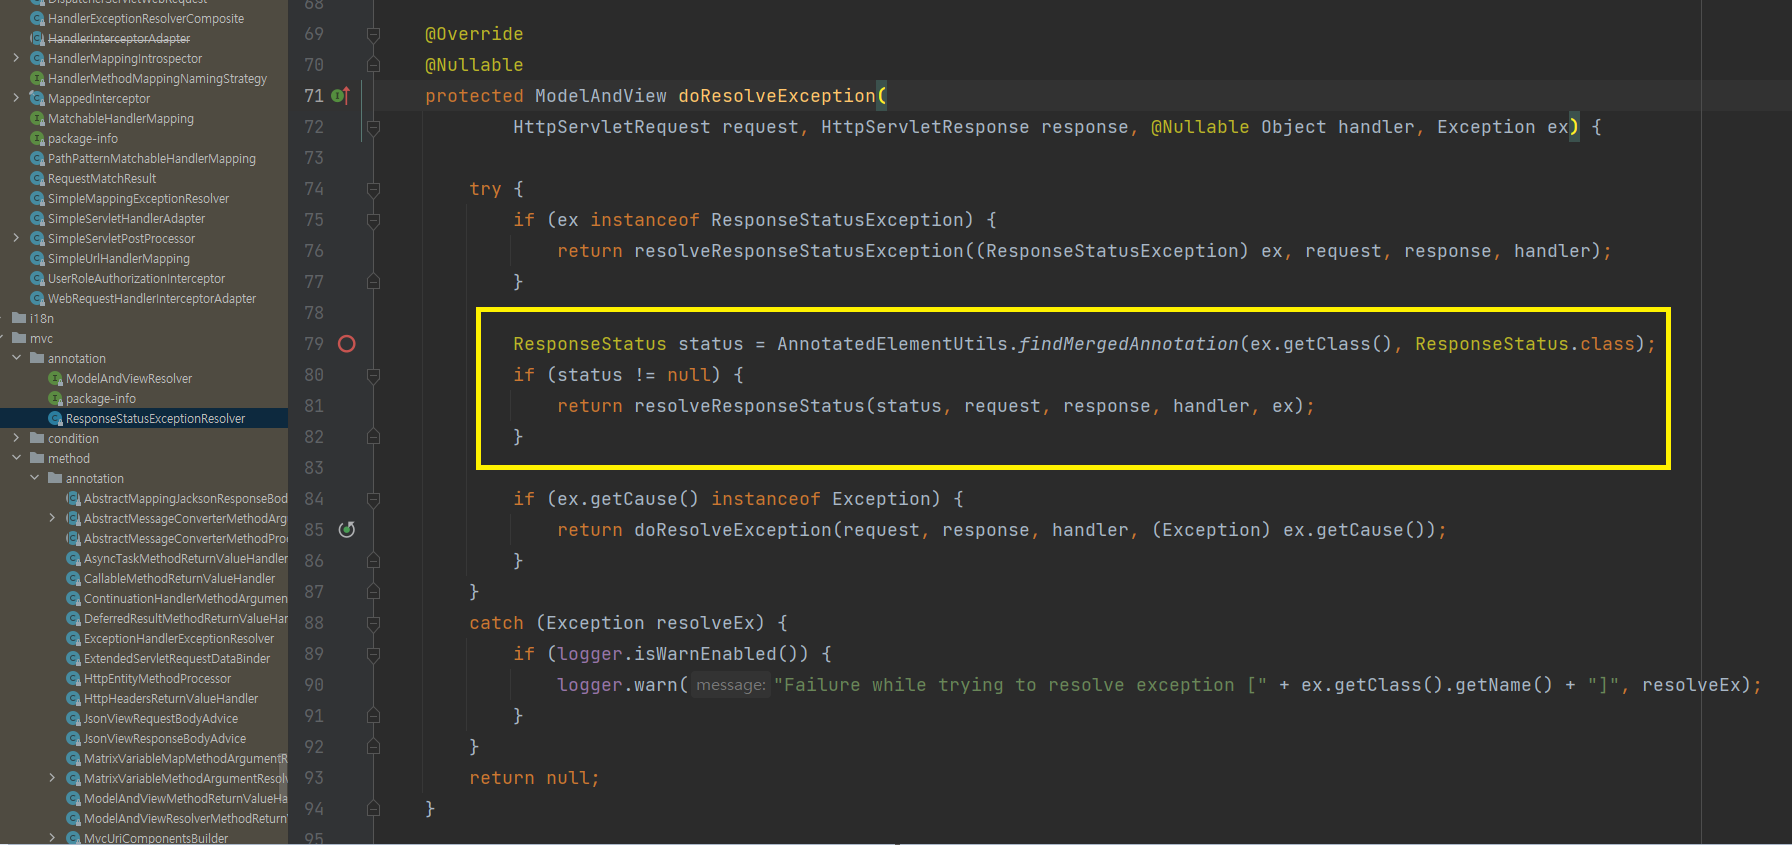The image size is (1792, 845).
Task: Open ExtendedServletRequestDataBinder class
Action: [177, 658]
